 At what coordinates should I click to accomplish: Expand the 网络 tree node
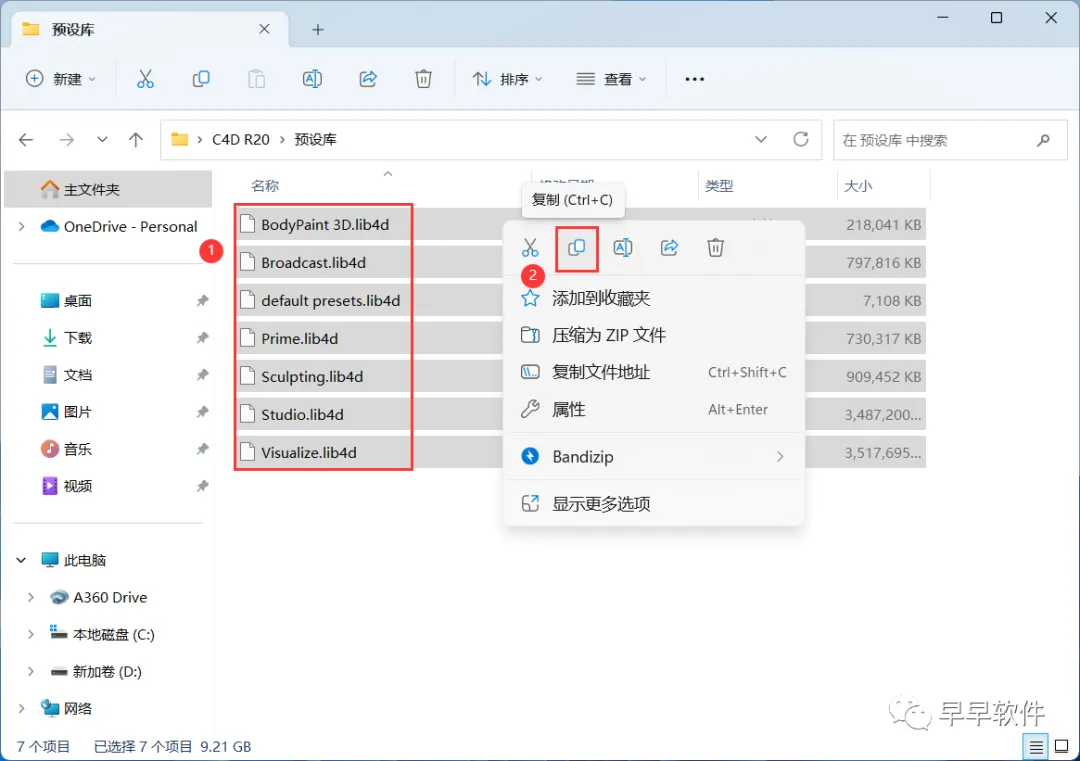(x=21, y=708)
